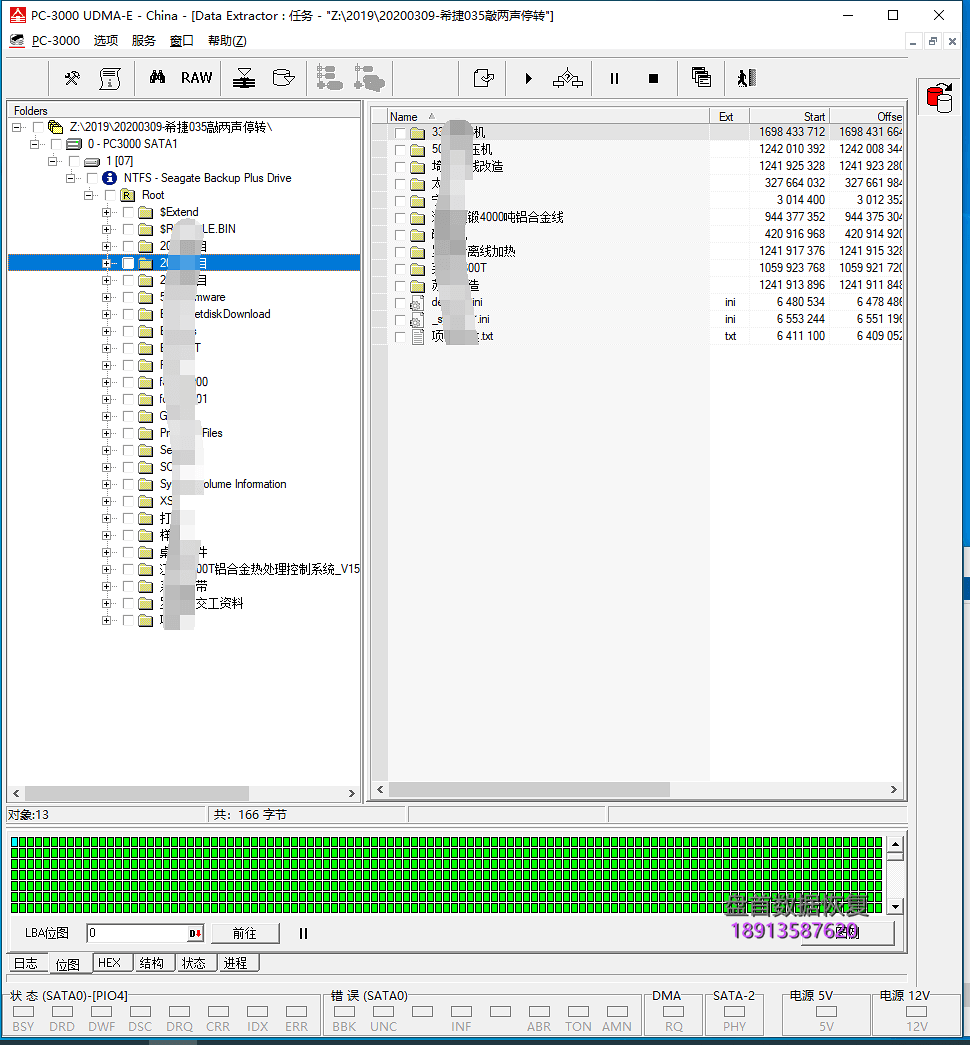Sort by the Ext column header

pyautogui.click(x=729, y=117)
